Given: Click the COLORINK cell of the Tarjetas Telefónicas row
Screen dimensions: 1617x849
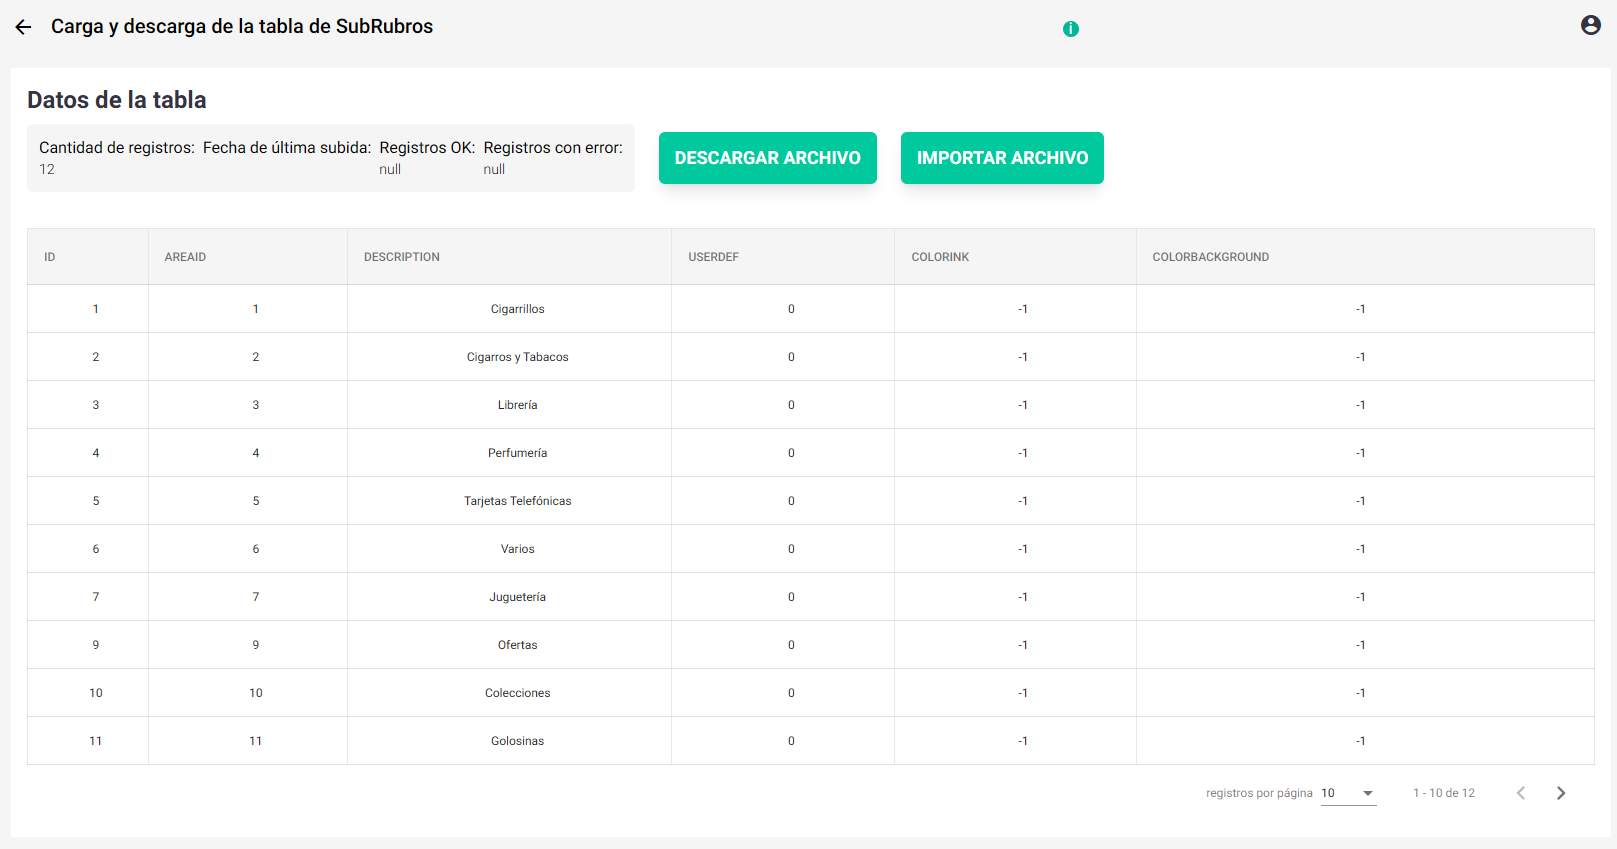Looking at the screenshot, I should click(x=1015, y=501).
